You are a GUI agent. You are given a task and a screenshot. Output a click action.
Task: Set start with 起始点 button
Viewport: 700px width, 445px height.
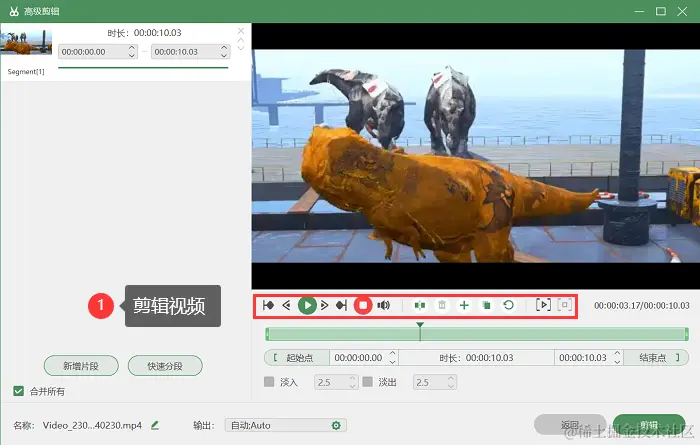click(297, 358)
